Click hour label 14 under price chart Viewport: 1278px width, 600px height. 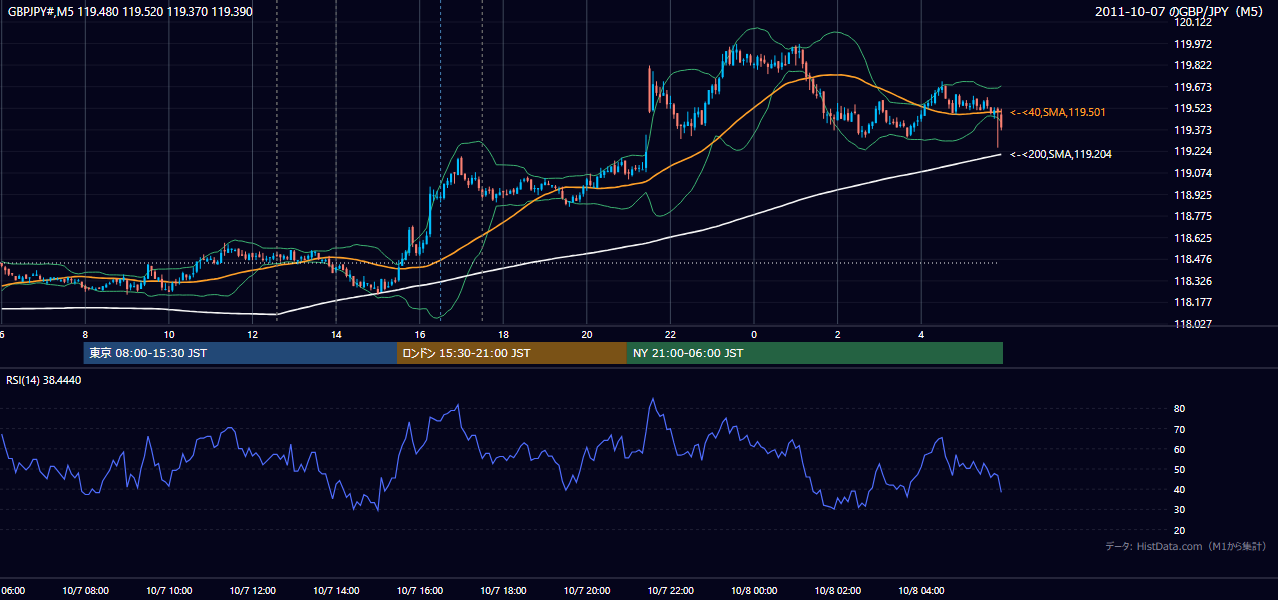click(336, 335)
